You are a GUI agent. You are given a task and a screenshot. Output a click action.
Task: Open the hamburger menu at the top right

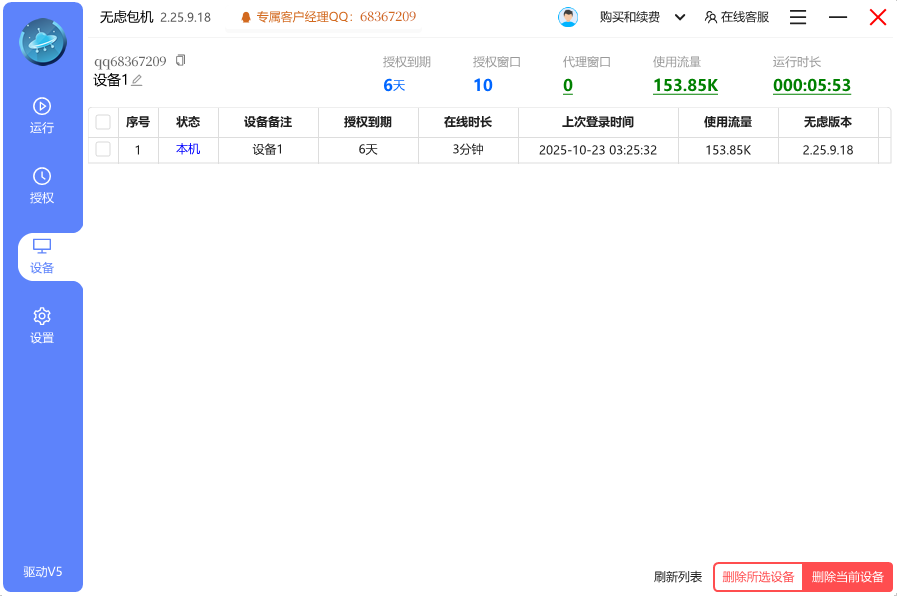tap(797, 17)
